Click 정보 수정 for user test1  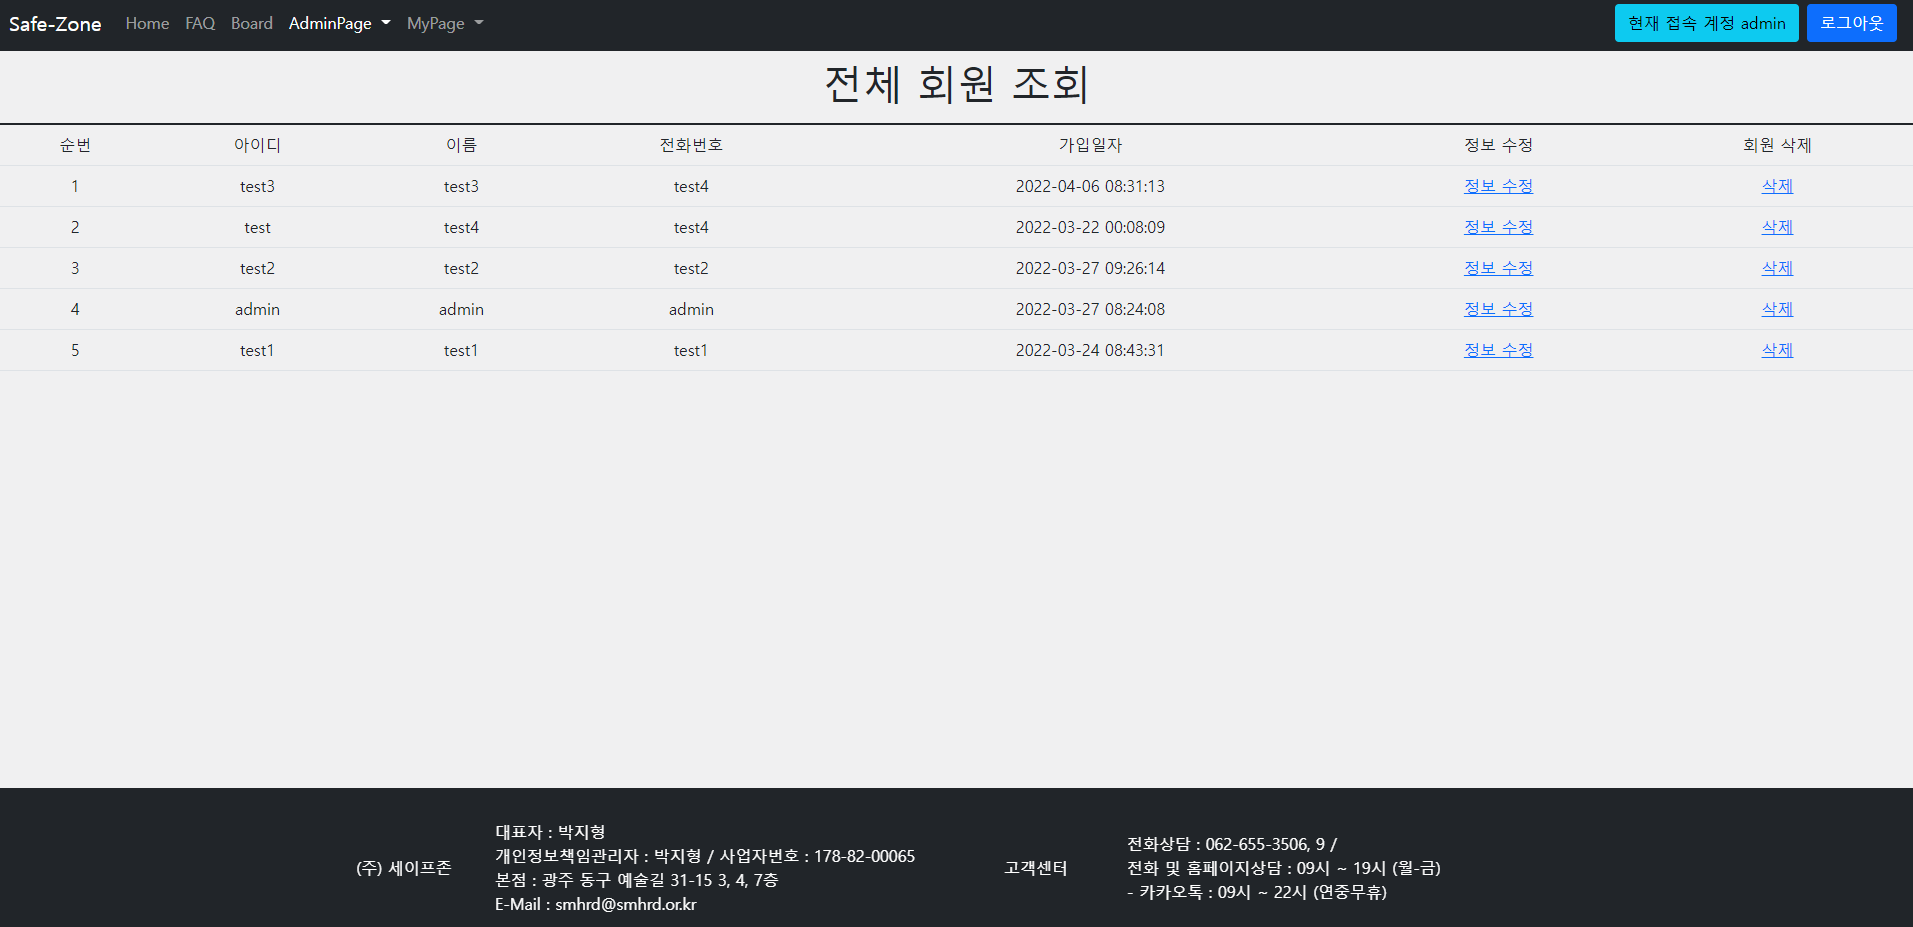click(1497, 350)
